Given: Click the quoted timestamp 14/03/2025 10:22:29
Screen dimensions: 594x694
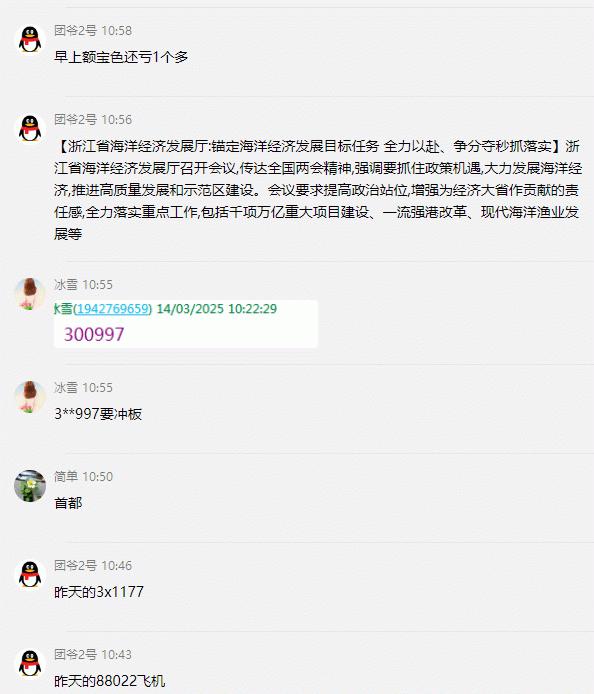Looking at the screenshot, I should (x=217, y=308).
